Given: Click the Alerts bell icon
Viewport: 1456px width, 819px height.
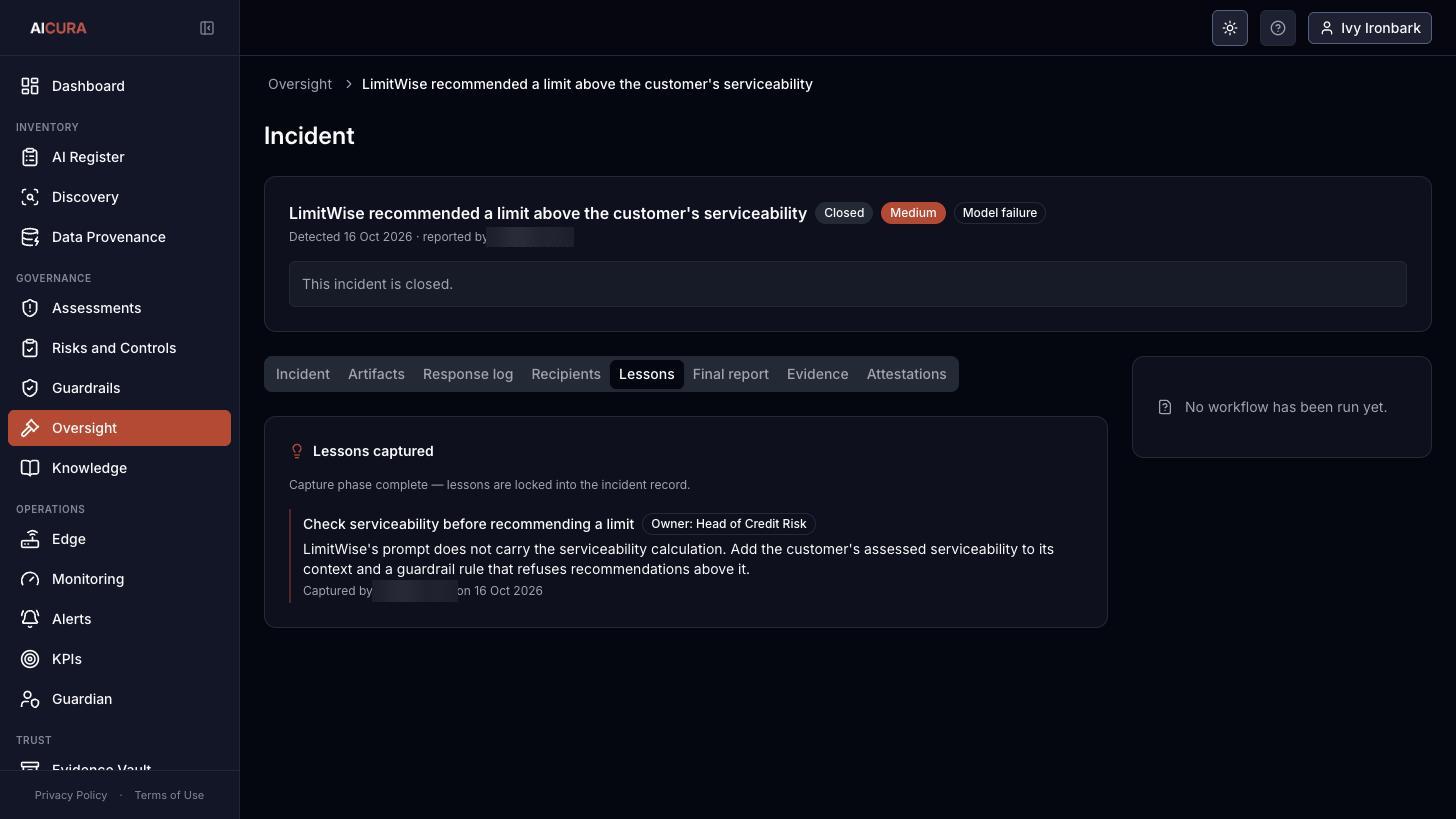Looking at the screenshot, I should (x=30, y=619).
